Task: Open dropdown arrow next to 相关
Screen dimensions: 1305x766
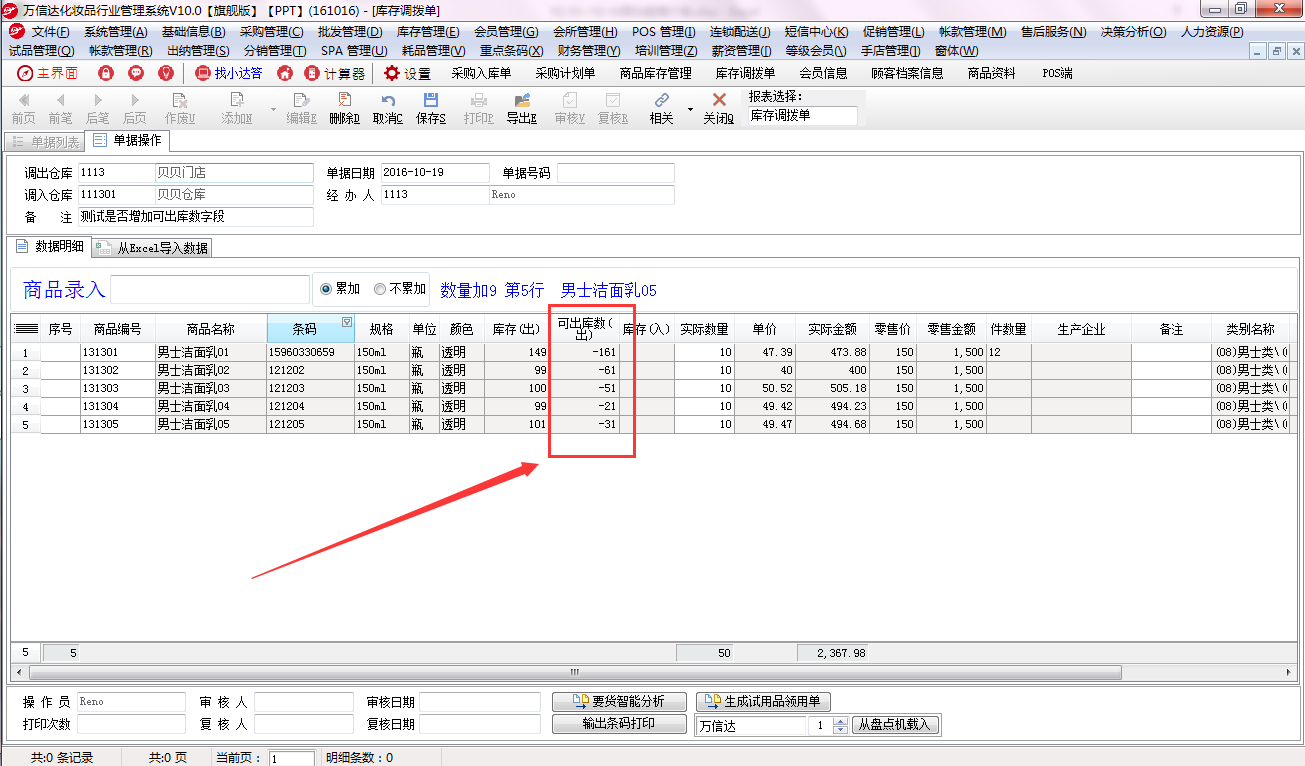Action: coord(690,108)
